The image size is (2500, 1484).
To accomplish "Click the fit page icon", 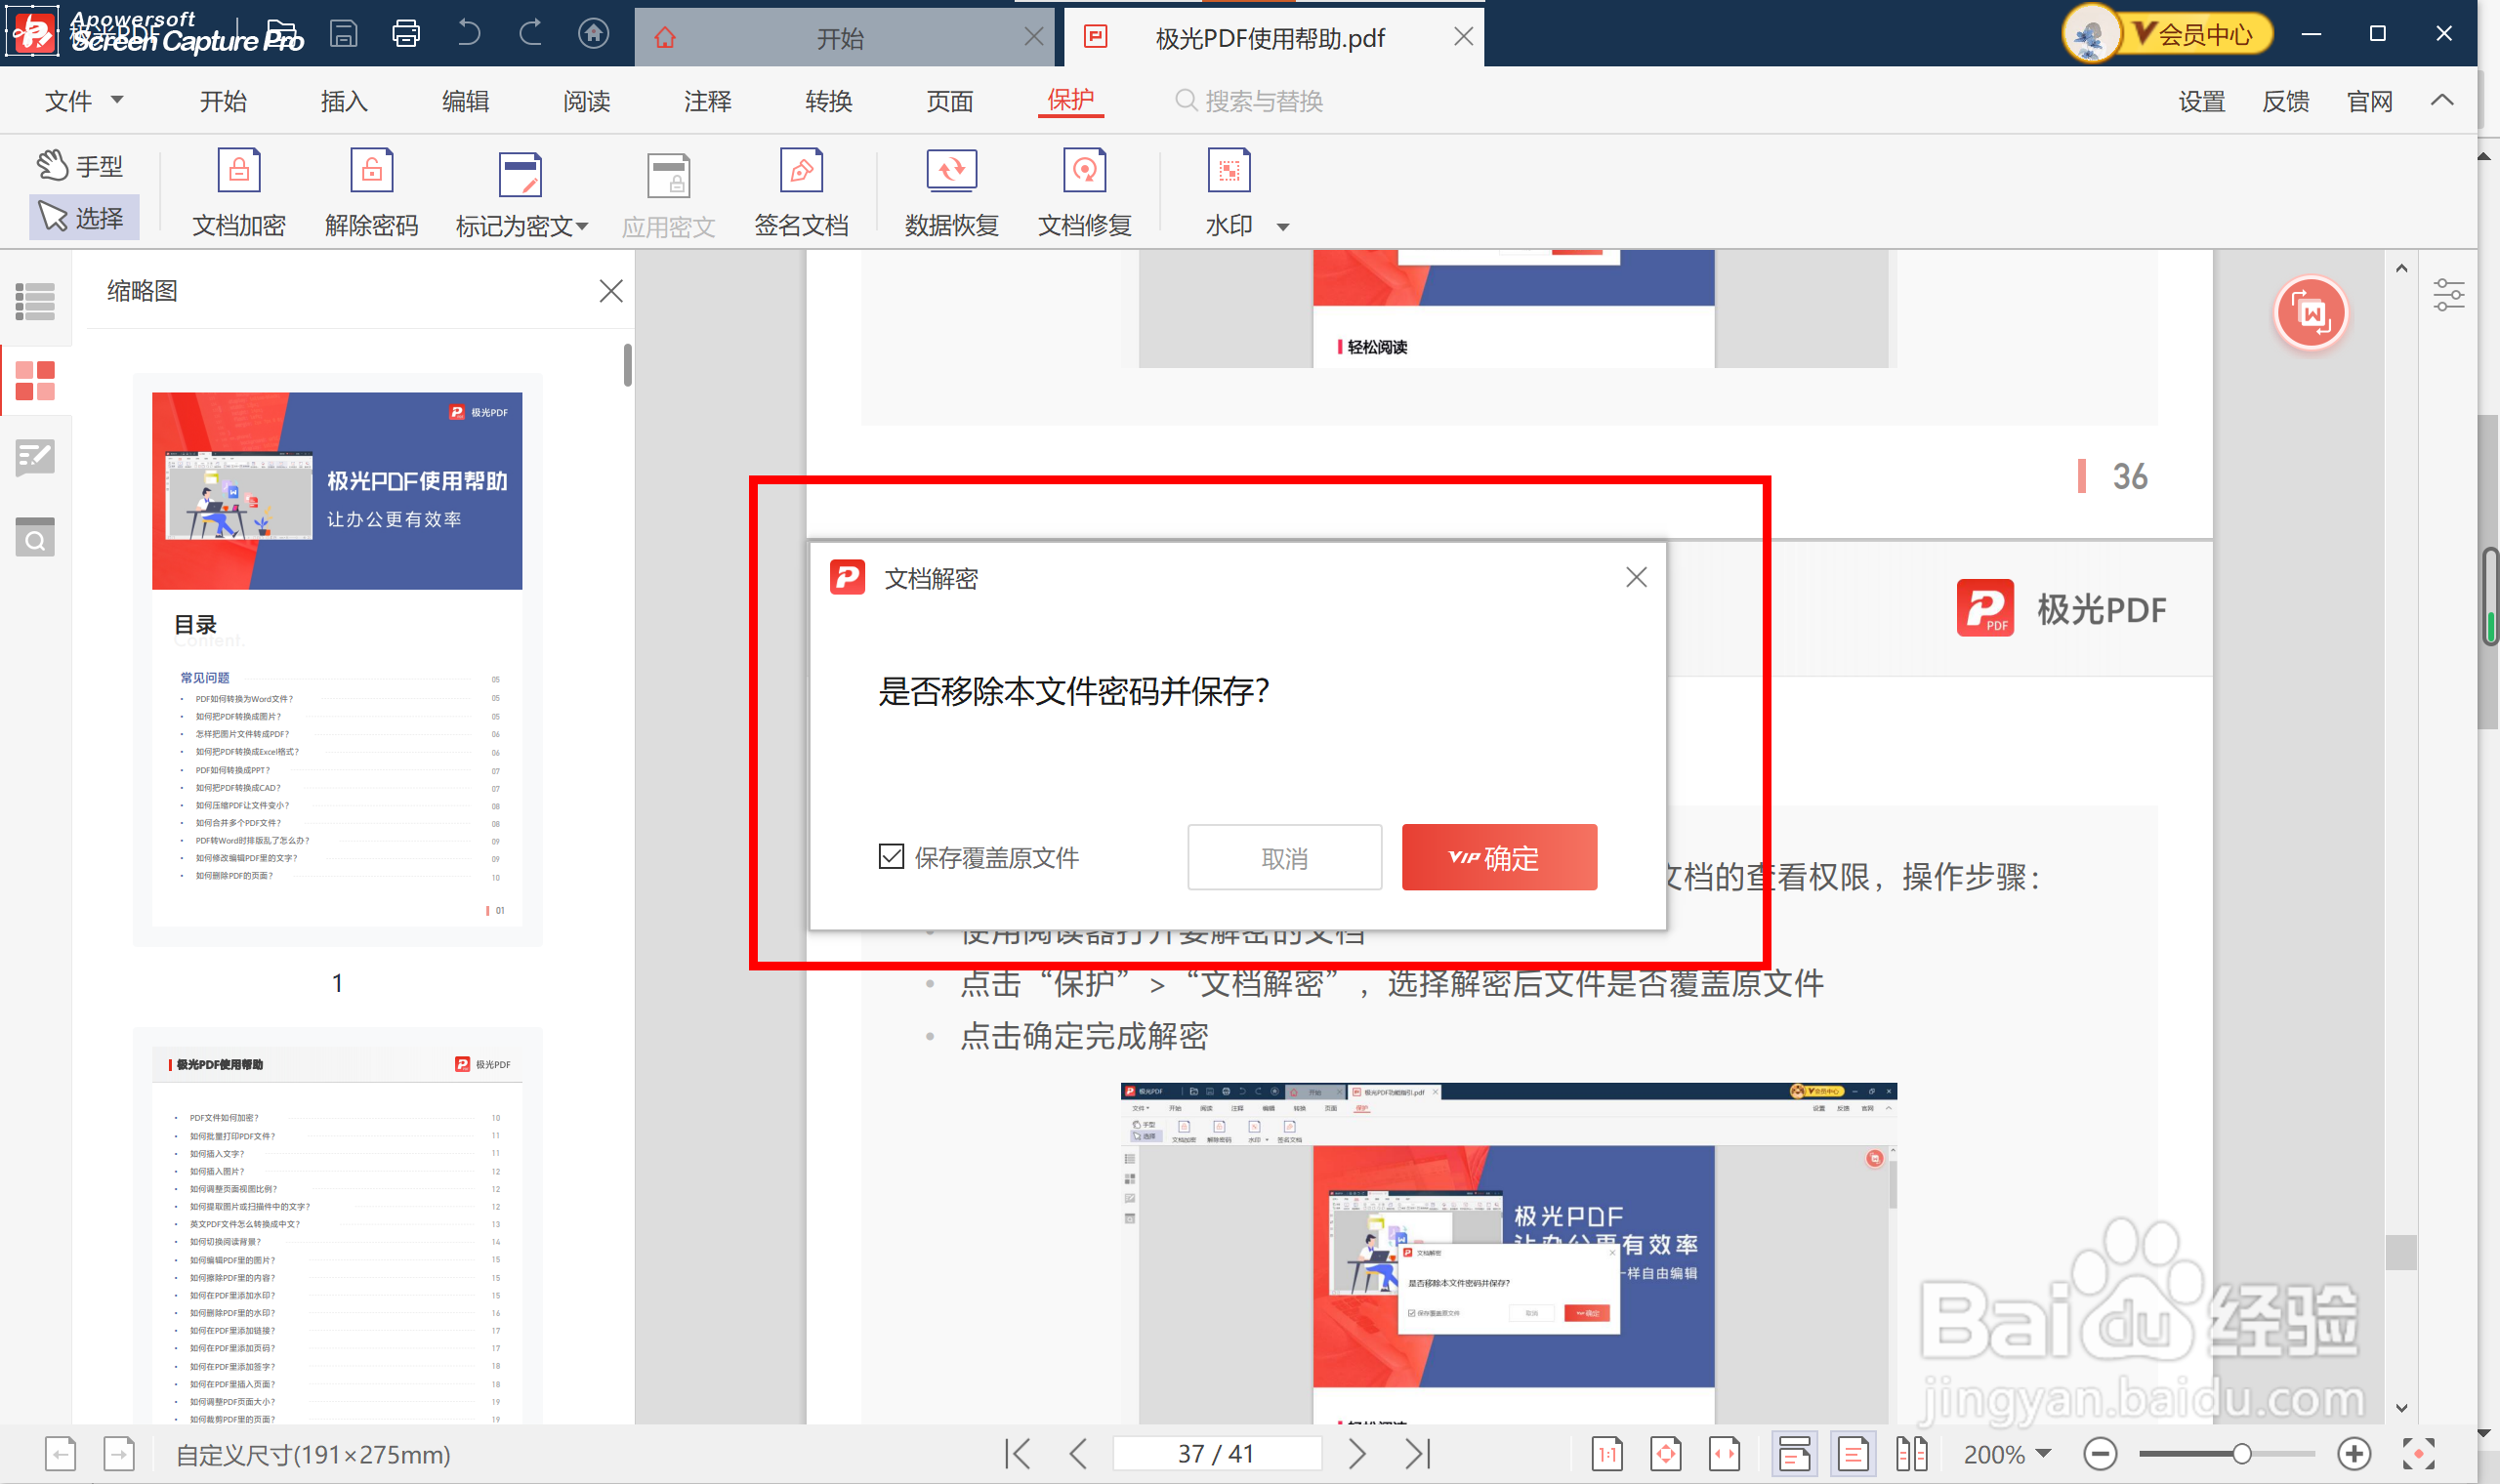I will pyautogui.click(x=1666, y=1454).
